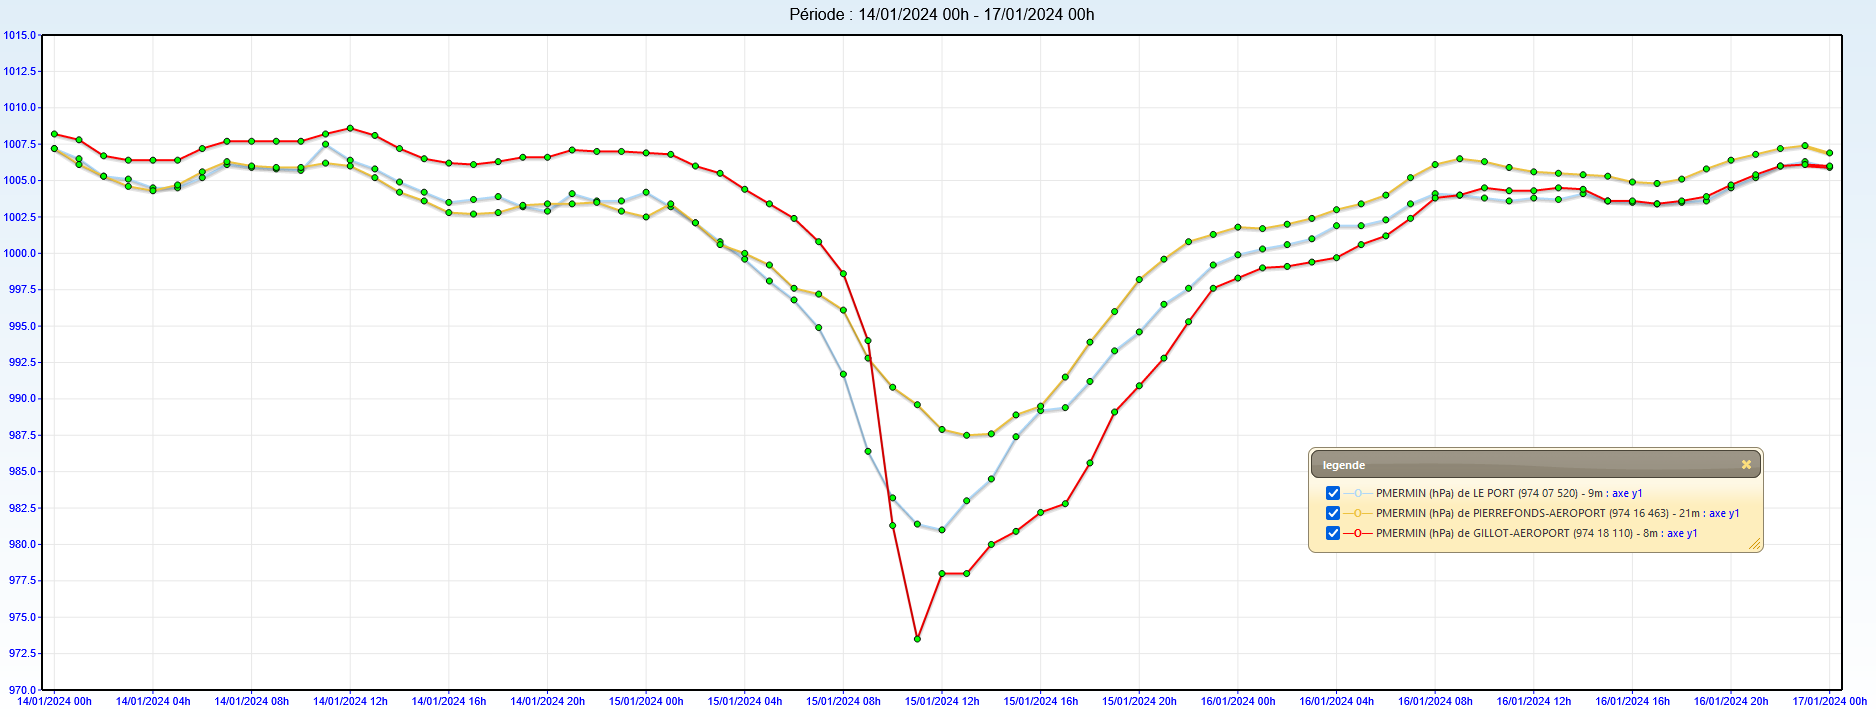The height and width of the screenshot is (717, 1876).
Task: Click the y-axis label '1015.0'
Action: pos(19,35)
